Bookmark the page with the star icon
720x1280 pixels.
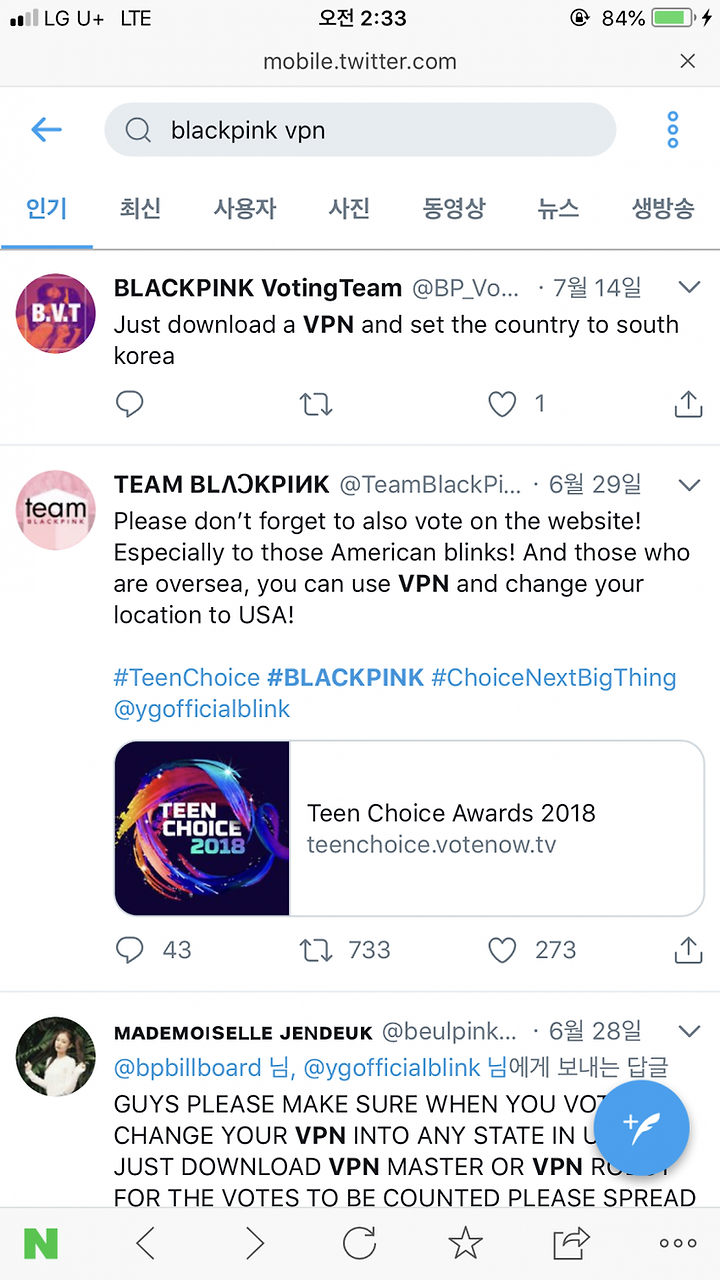tap(465, 1243)
